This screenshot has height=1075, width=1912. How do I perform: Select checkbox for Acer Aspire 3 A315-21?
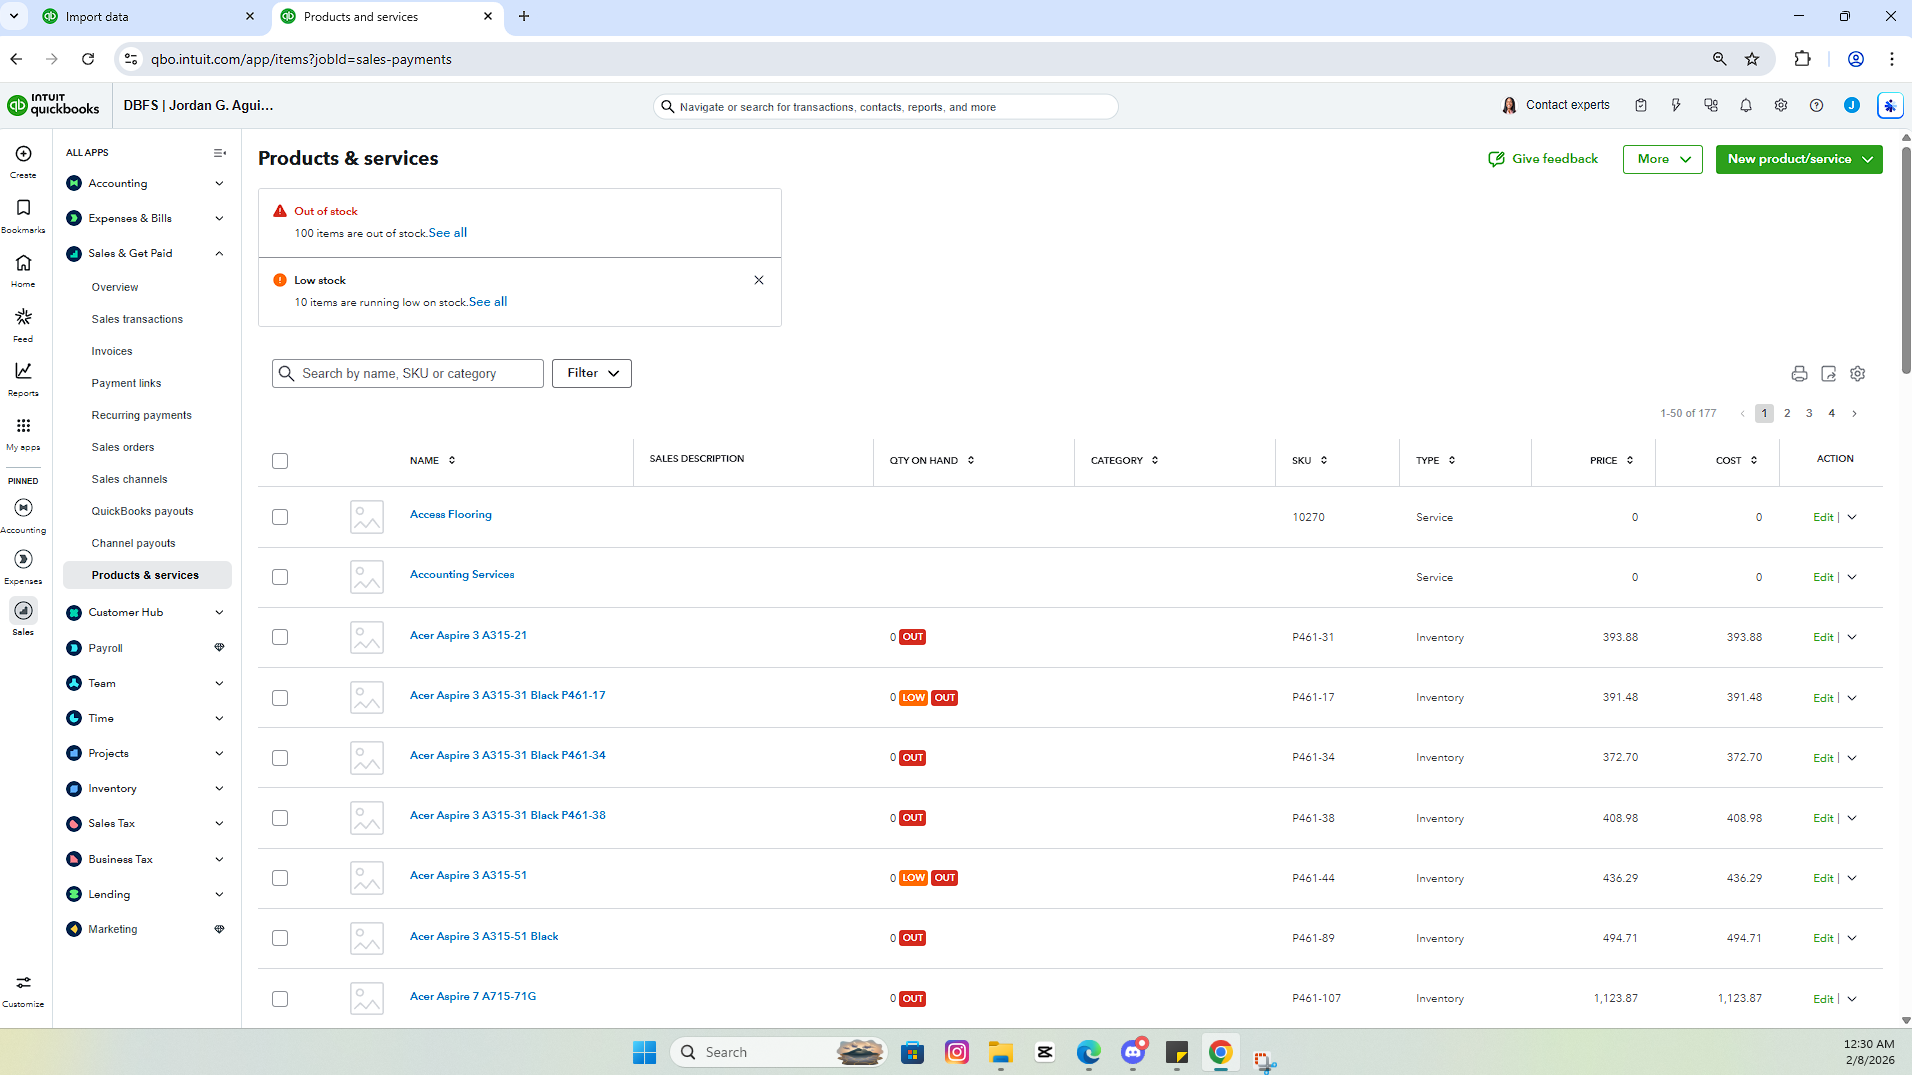coord(280,637)
